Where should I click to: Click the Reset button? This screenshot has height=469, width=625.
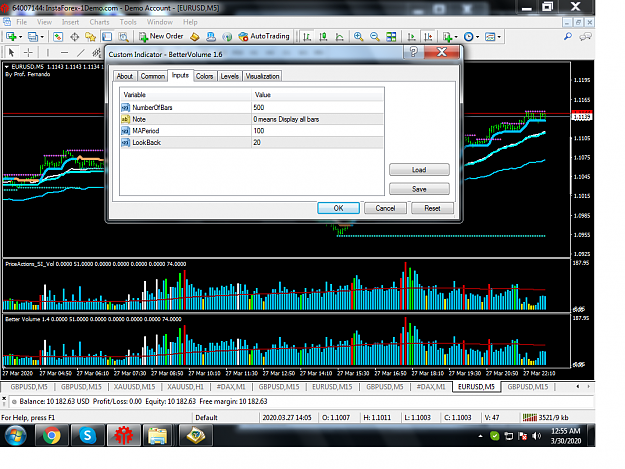click(x=432, y=208)
